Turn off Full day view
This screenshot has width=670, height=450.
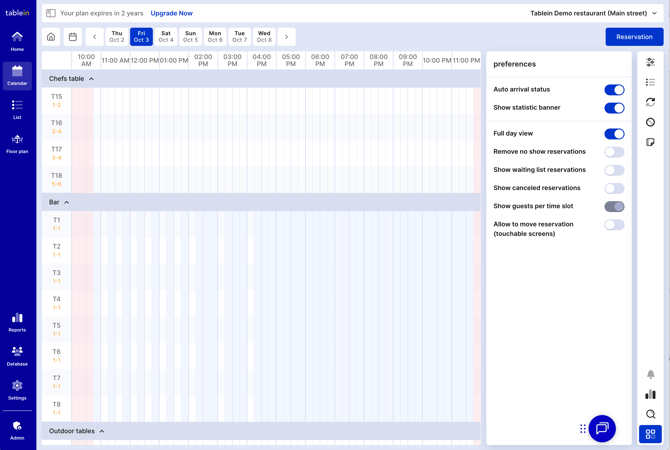614,134
